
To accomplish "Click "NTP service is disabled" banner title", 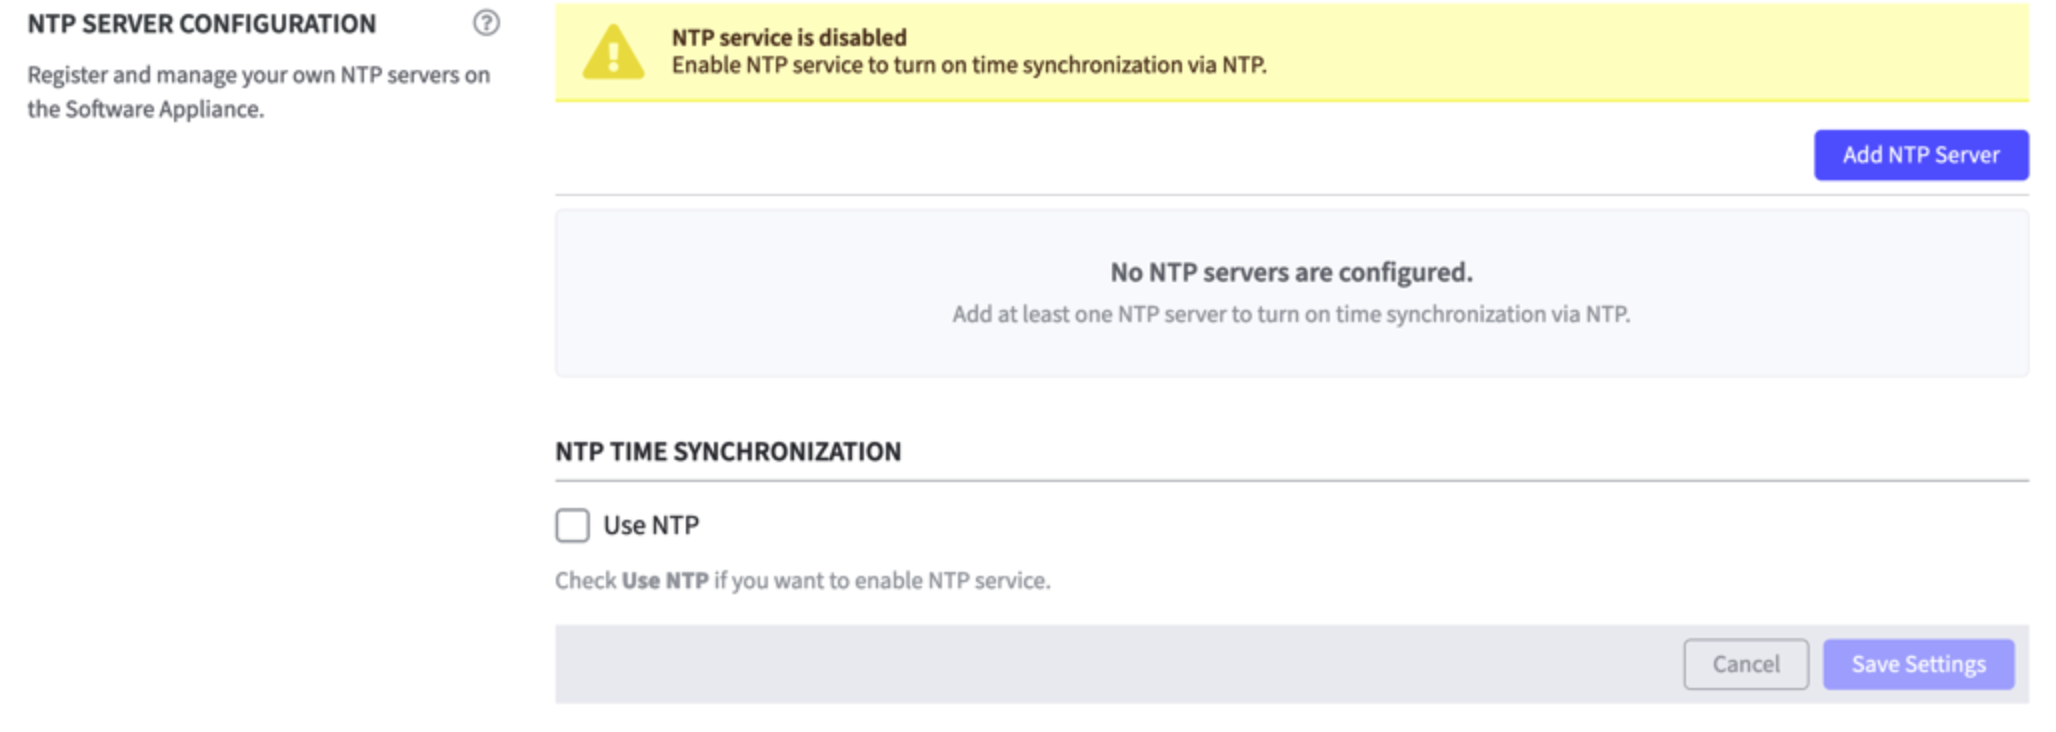I will pyautogui.click(x=789, y=37).
